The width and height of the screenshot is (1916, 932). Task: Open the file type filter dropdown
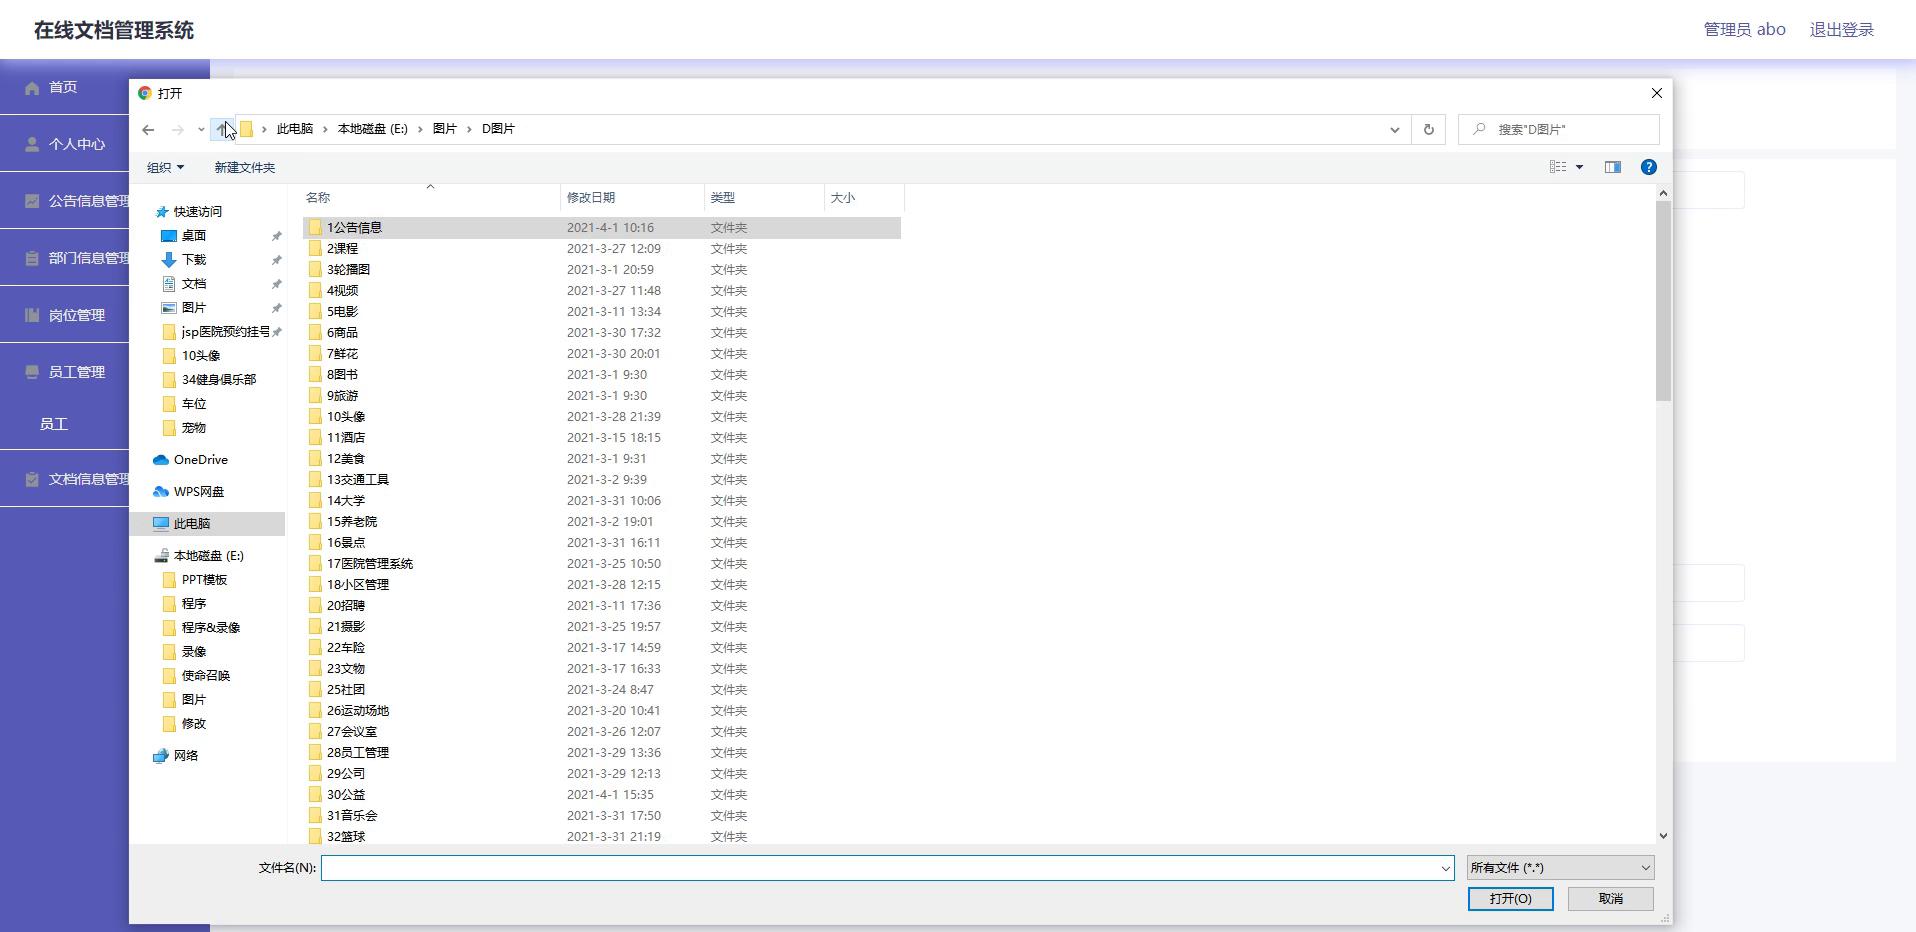coord(1560,868)
